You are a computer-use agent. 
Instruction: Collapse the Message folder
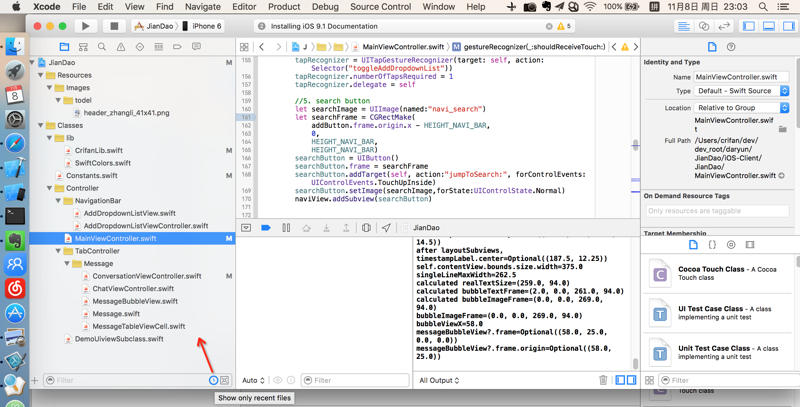click(x=67, y=263)
